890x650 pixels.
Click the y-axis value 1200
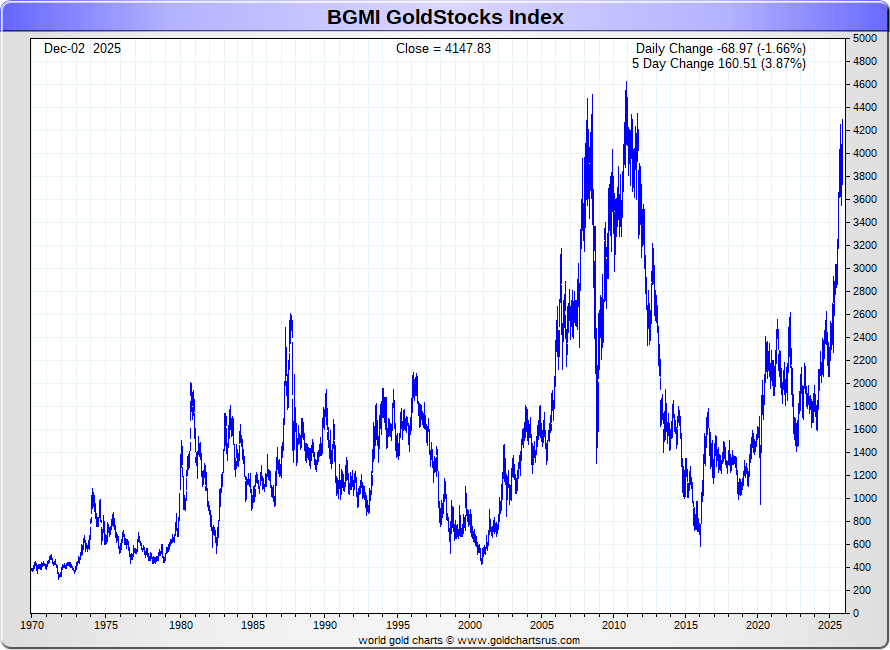(864, 475)
